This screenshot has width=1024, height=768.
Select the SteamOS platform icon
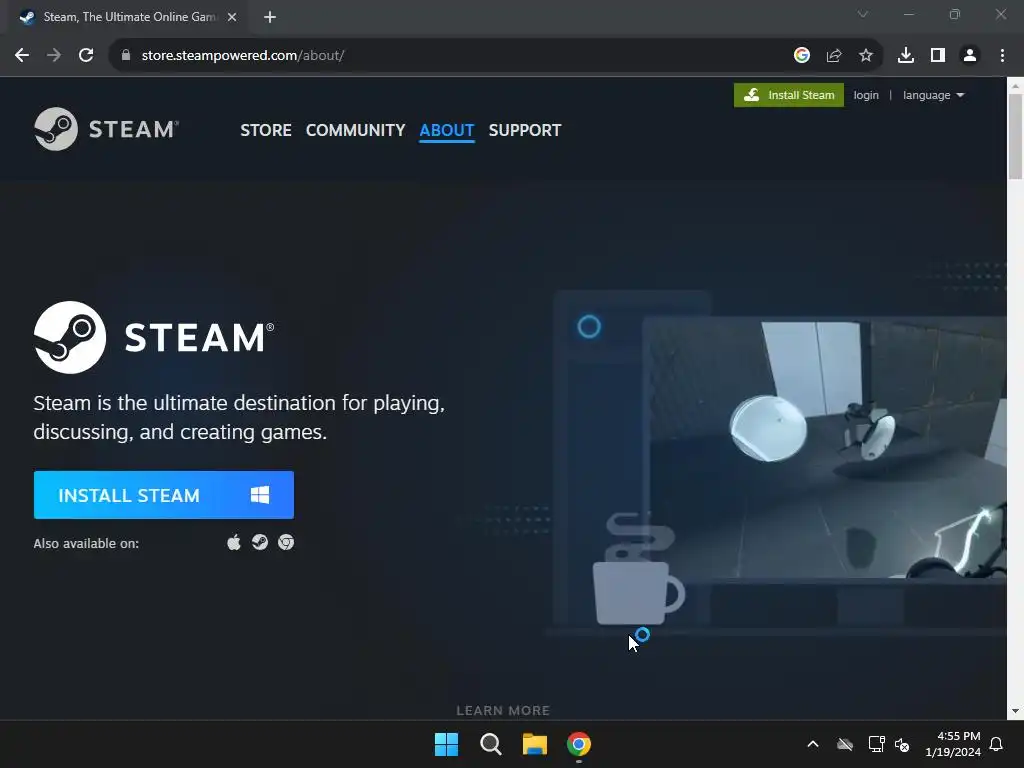click(260, 543)
